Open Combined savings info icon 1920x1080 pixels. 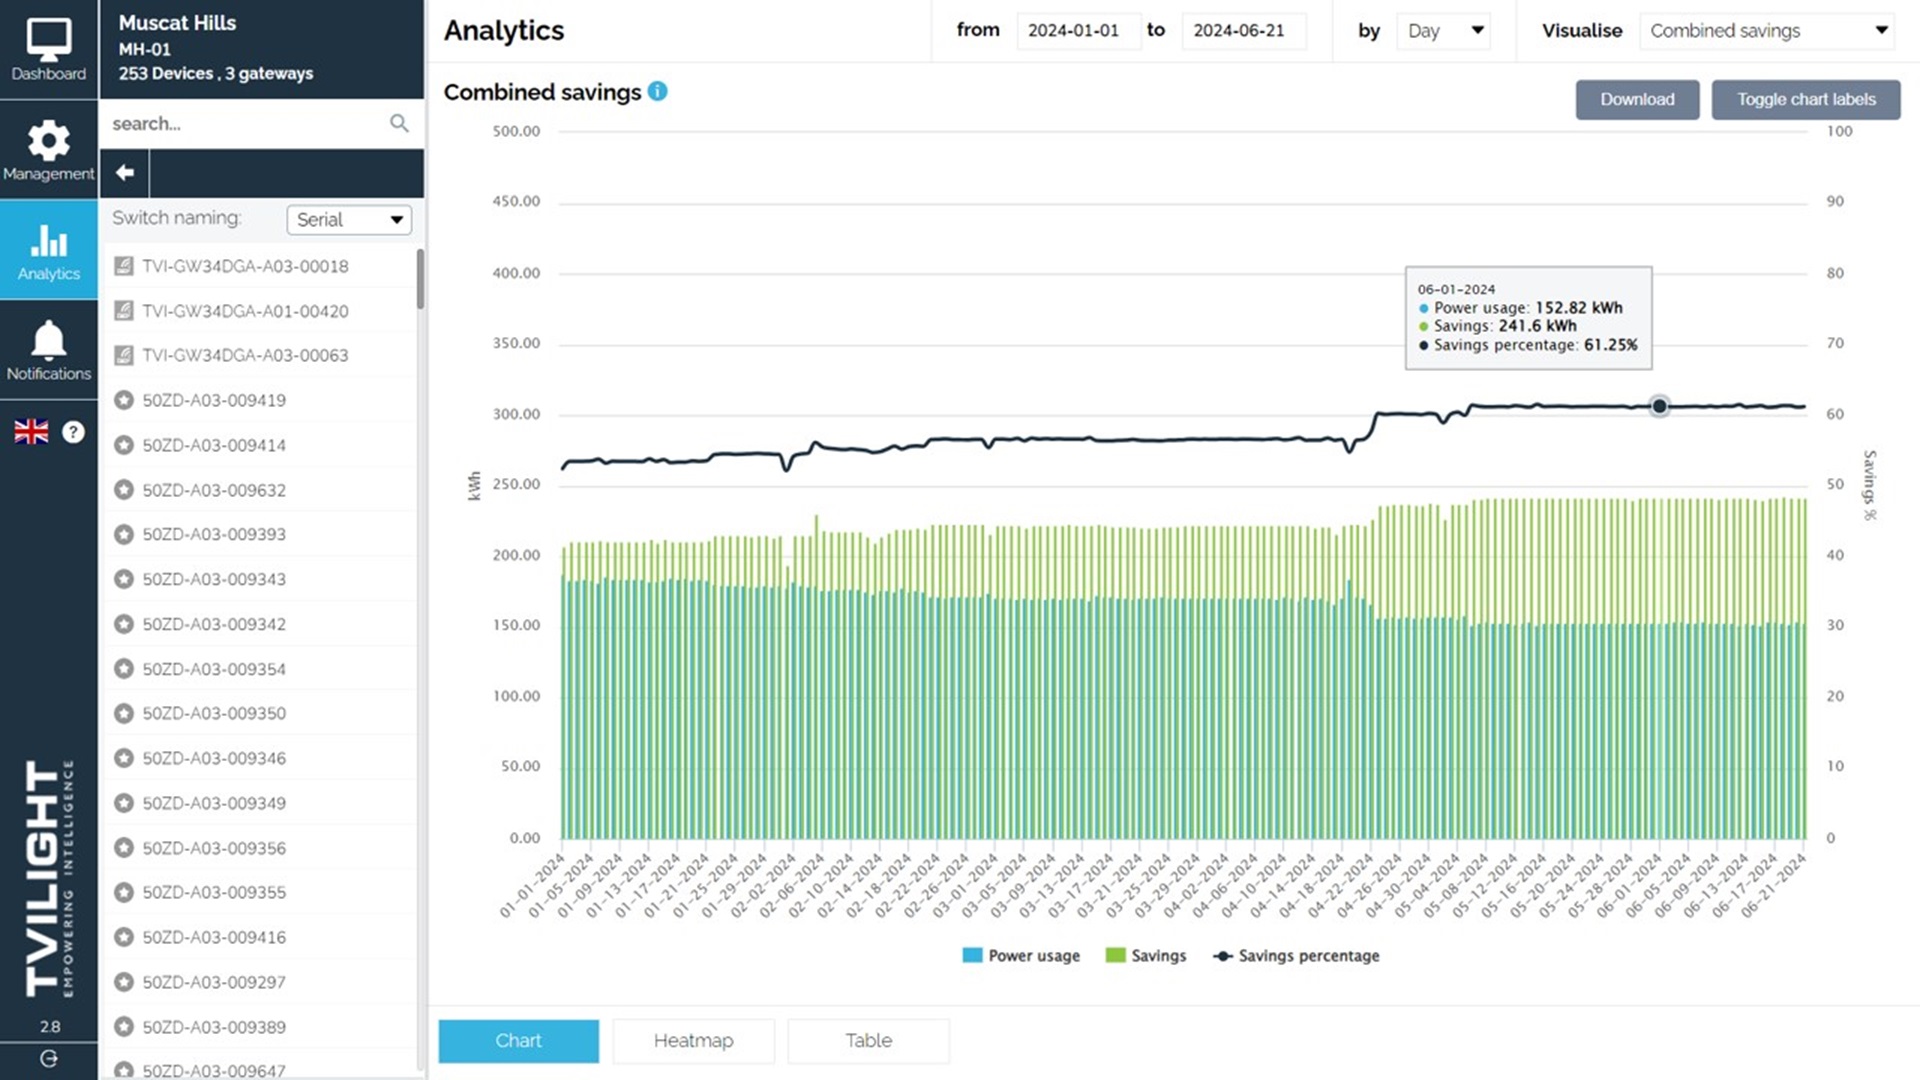(657, 91)
